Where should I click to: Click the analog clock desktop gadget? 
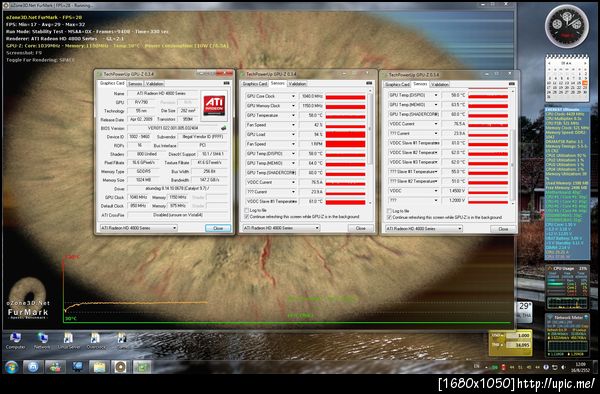pyautogui.click(x=567, y=26)
